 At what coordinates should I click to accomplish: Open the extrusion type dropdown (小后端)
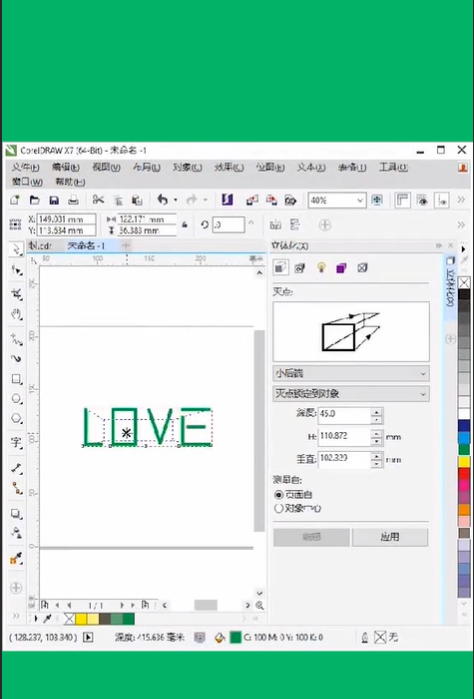351,373
